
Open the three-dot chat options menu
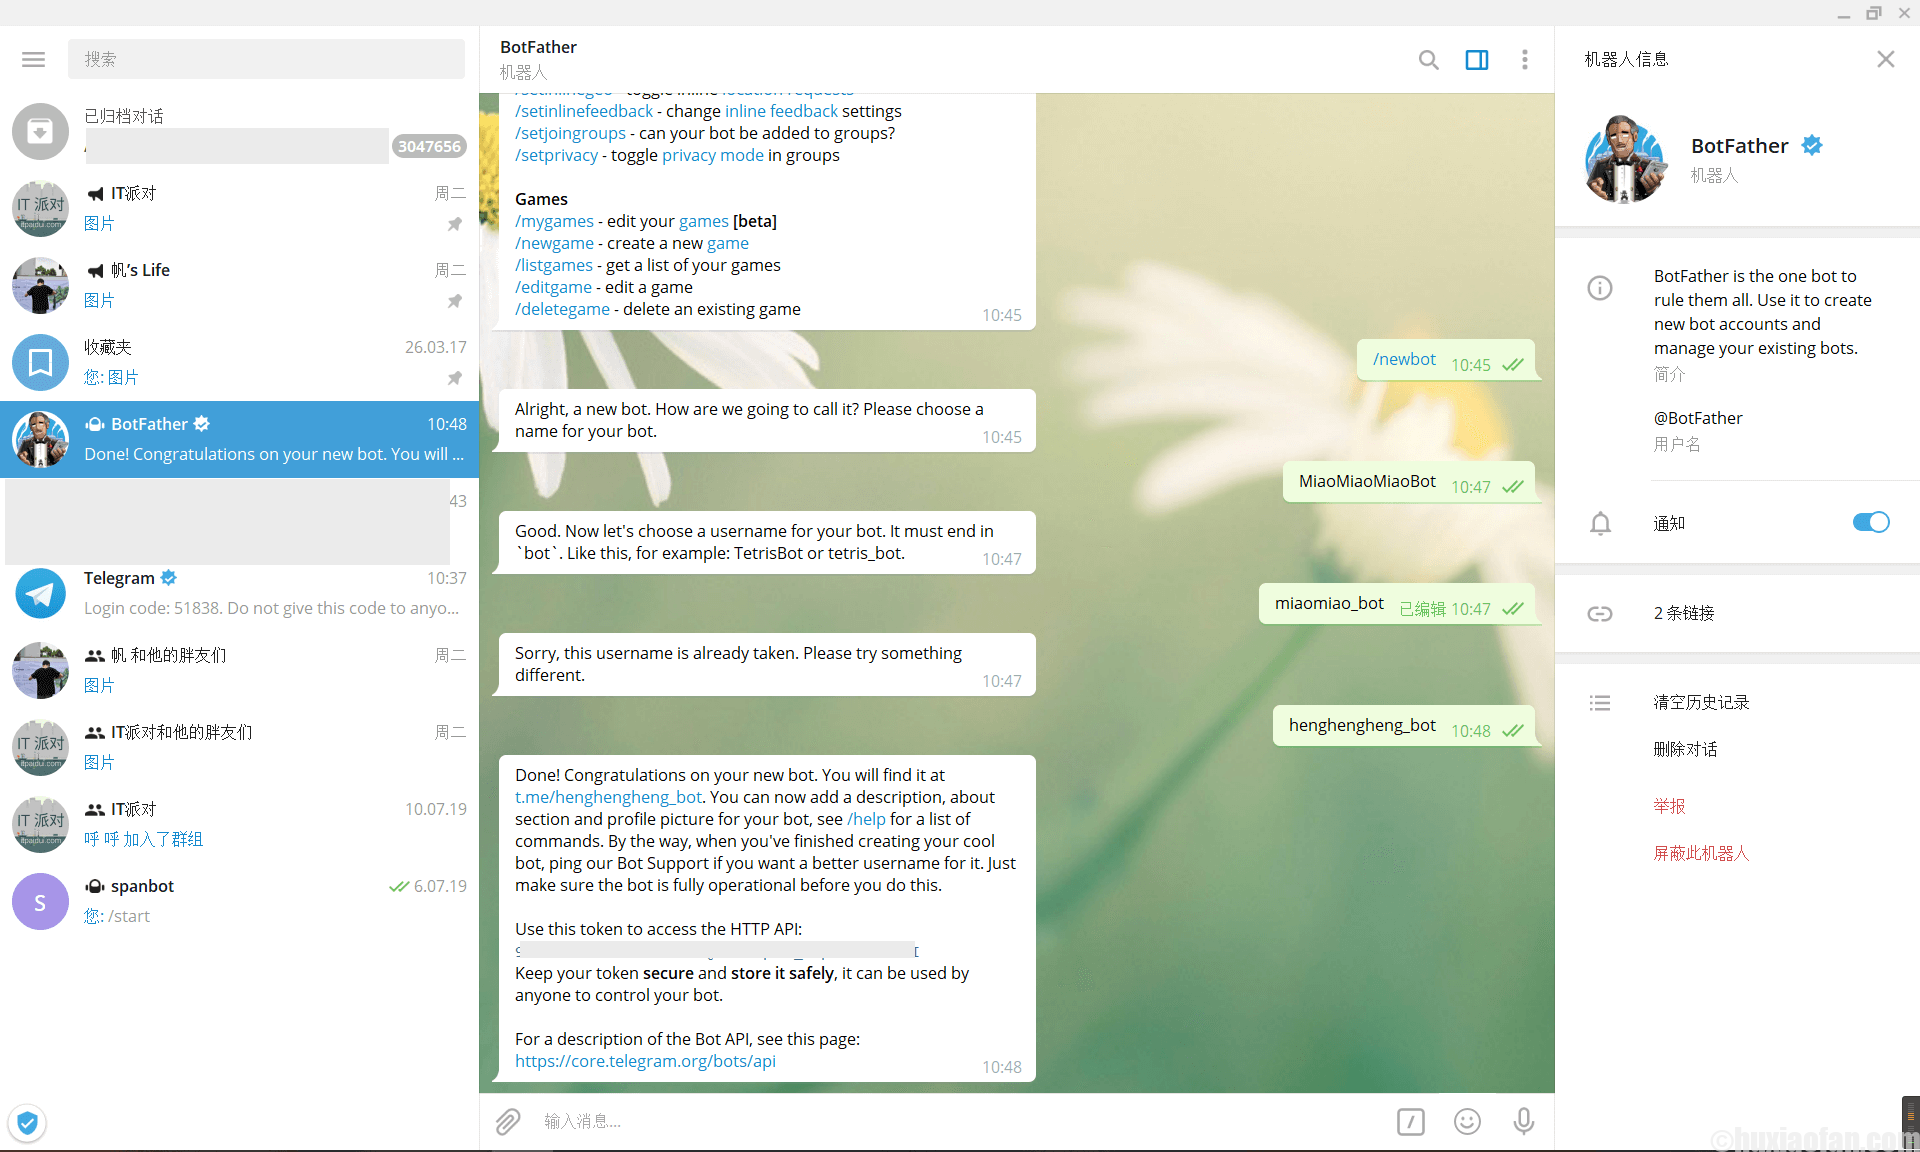tap(1525, 60)
